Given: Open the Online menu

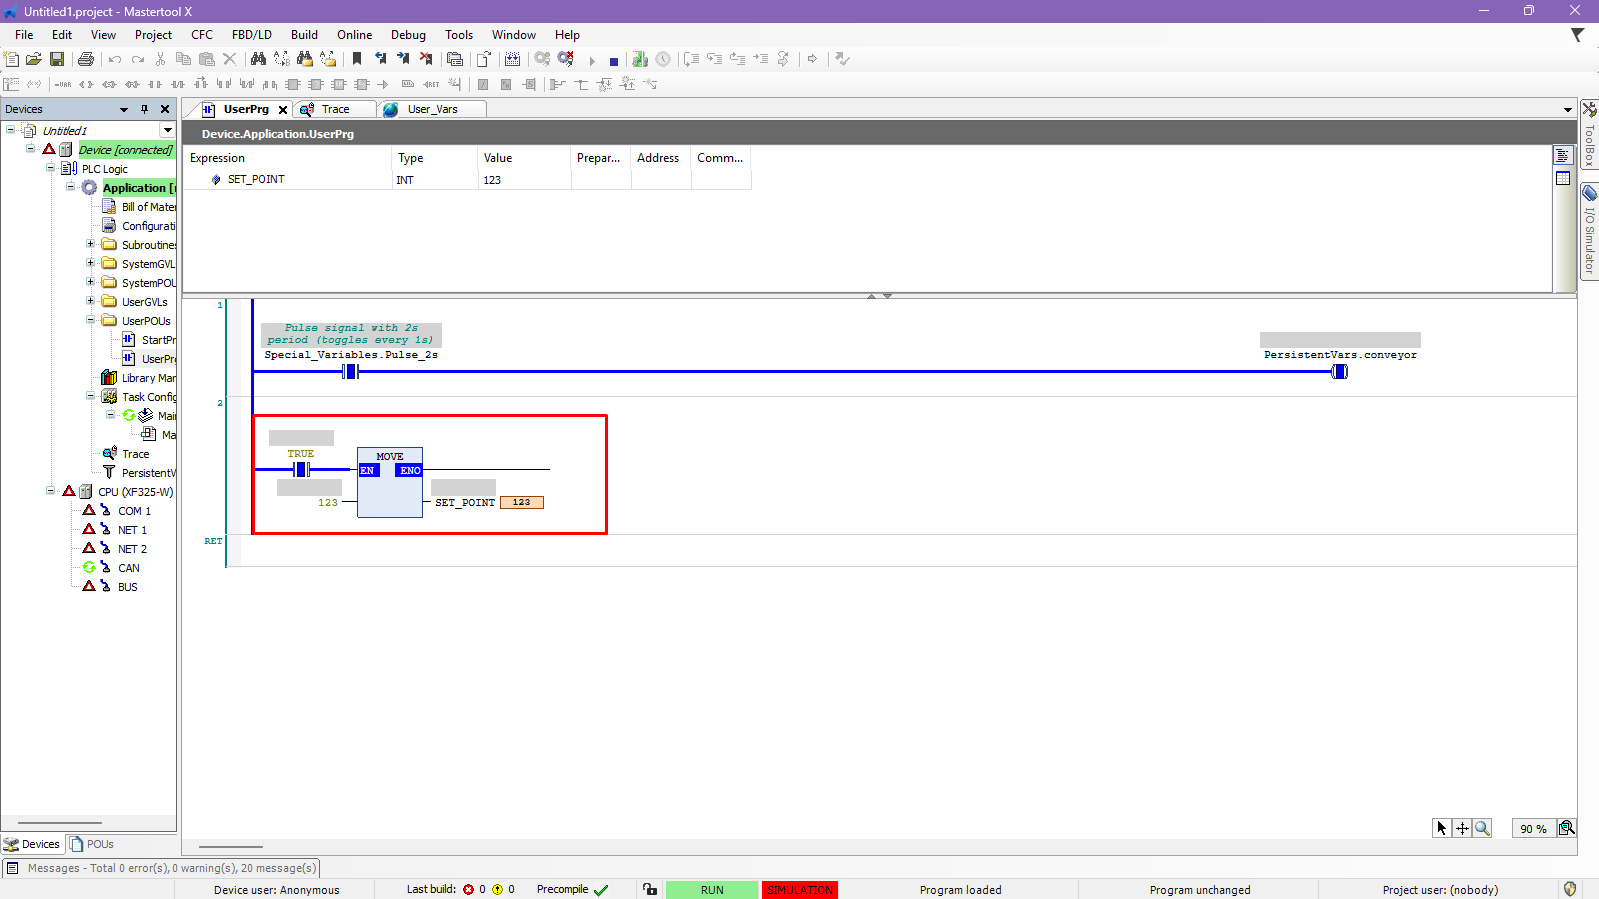Looking at the screenshot, I should [x=354, y=35].
